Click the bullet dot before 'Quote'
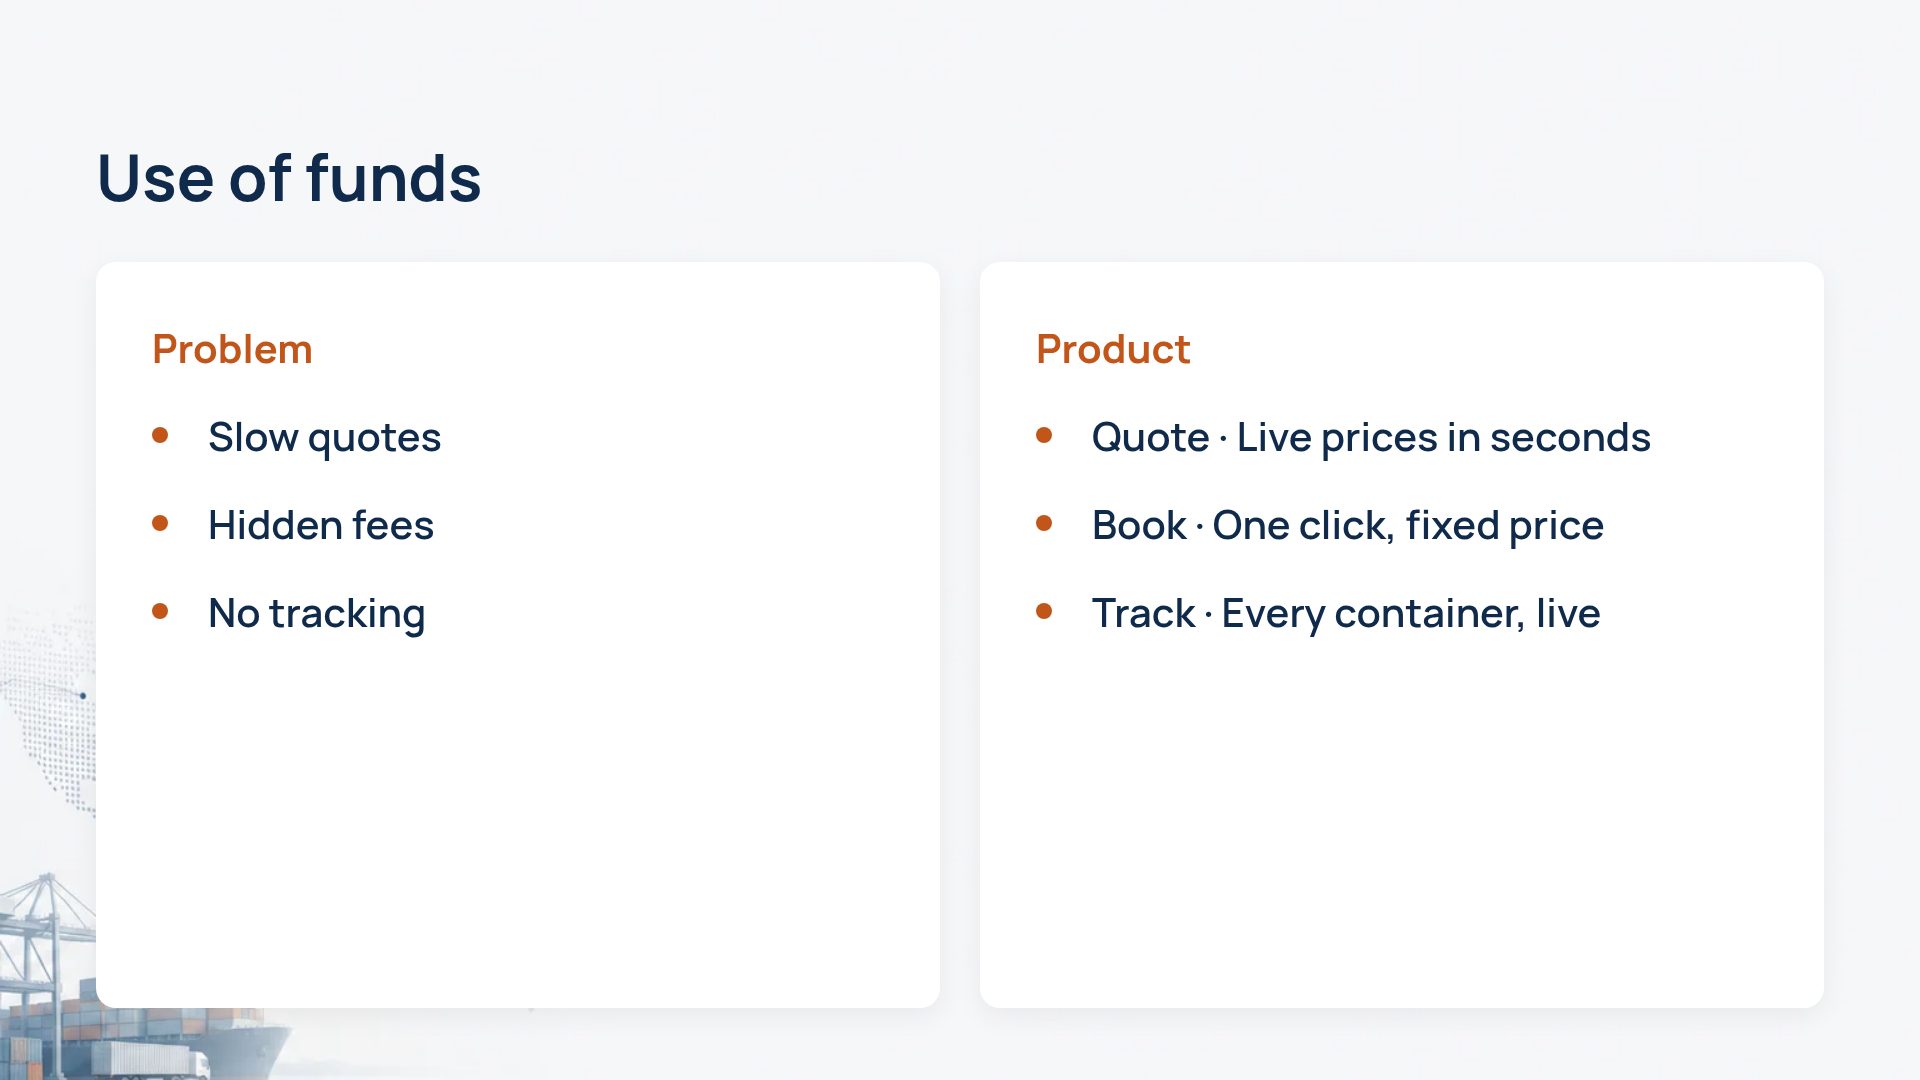Image resolution: width=1920 pixels, height=1080 pixels. pyautogui.click(x=1044, y=435)
